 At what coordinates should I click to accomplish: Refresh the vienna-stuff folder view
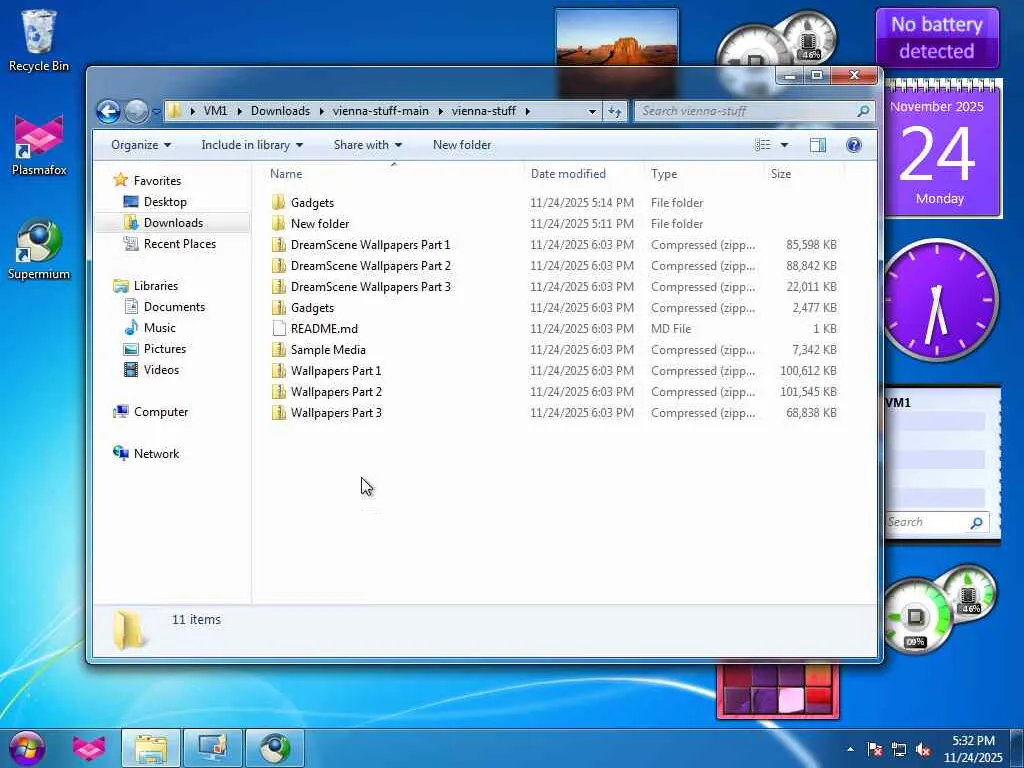pos(615,112)
